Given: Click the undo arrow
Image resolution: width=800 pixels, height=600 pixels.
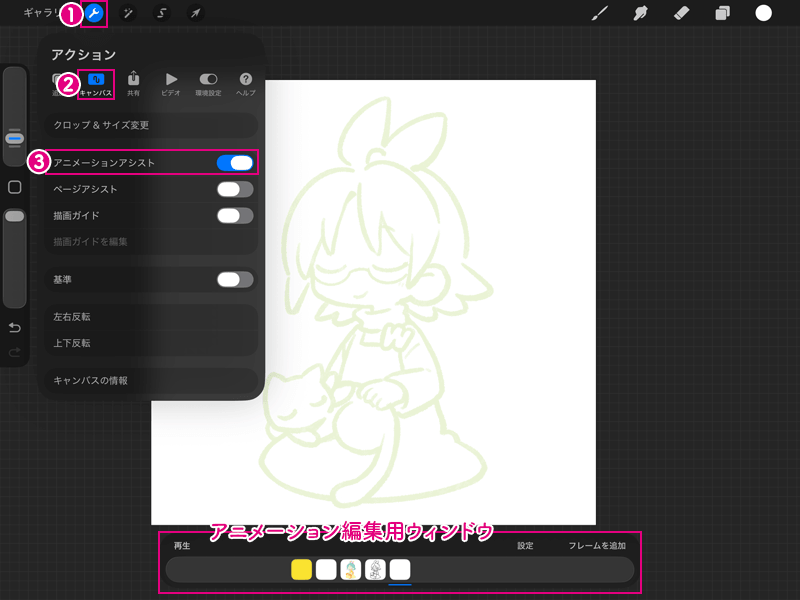Looking at the screenshot, I should [15, 328].
